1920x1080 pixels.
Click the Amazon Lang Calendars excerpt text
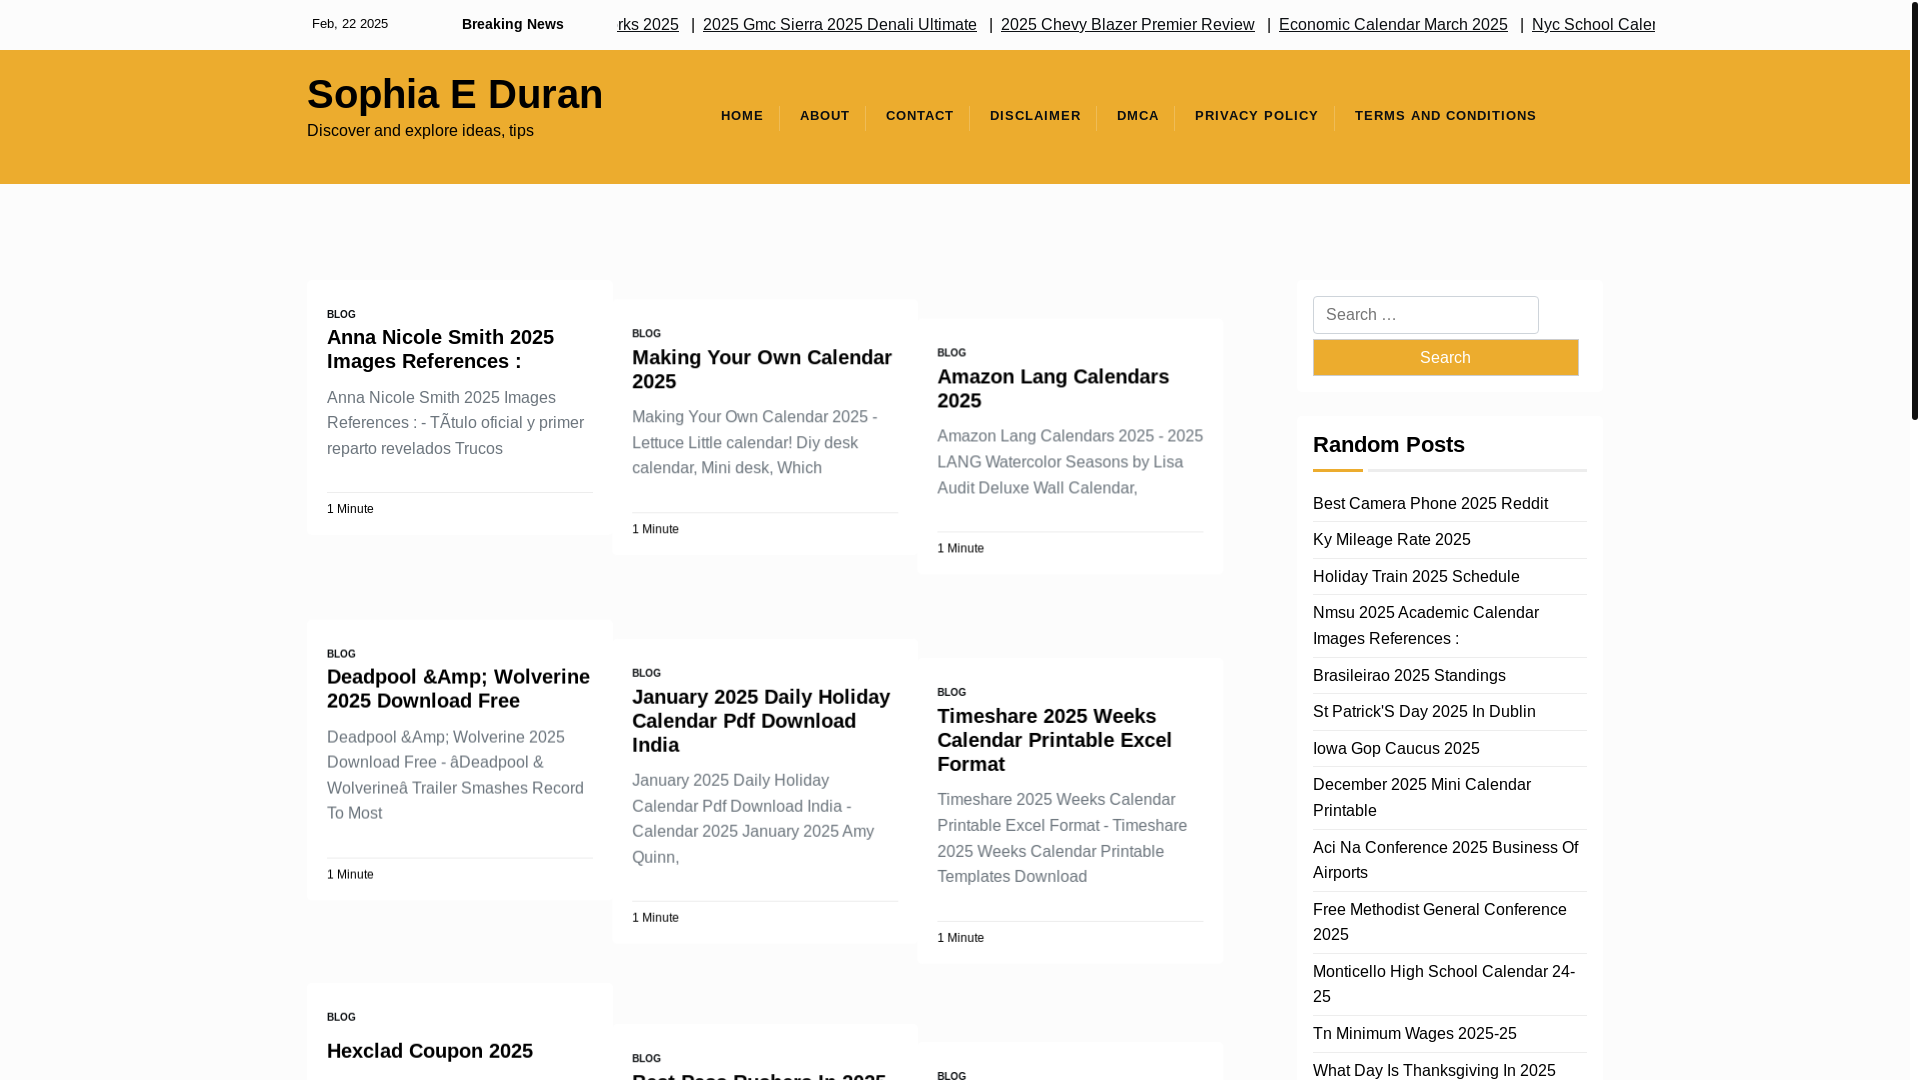(1069, 462)
